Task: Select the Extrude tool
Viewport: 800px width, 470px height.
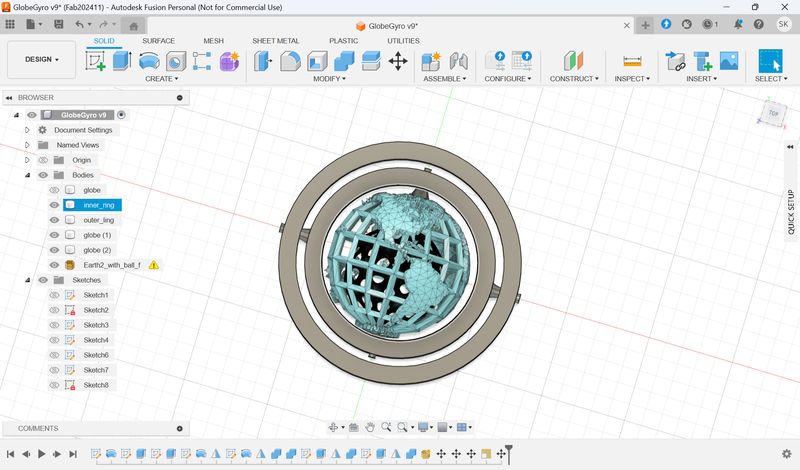Action: coord(122,61)
